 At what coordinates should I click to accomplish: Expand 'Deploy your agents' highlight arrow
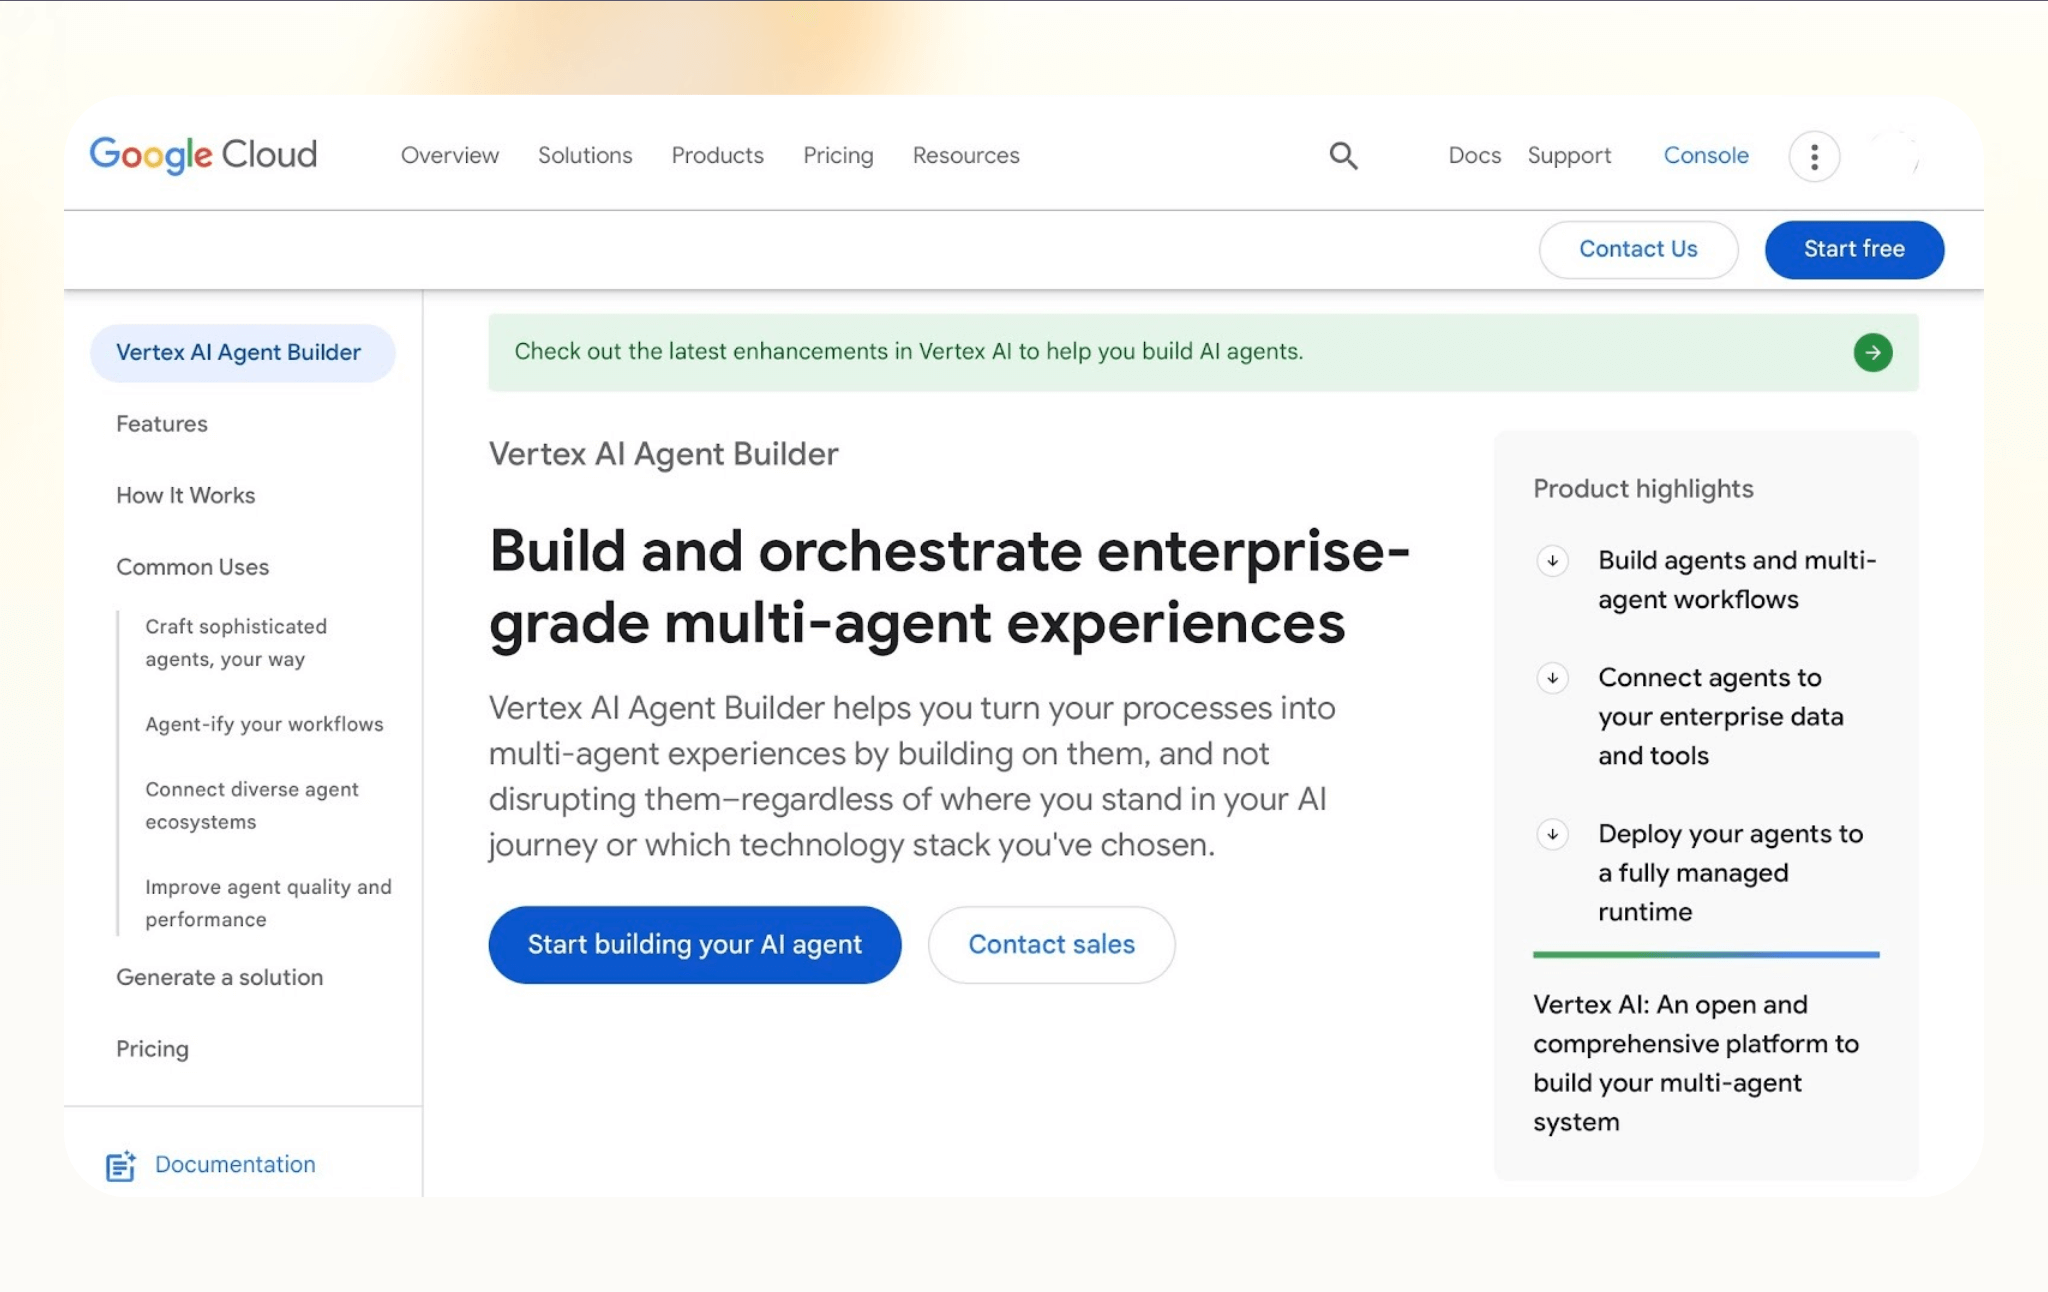pos(1552,834)
